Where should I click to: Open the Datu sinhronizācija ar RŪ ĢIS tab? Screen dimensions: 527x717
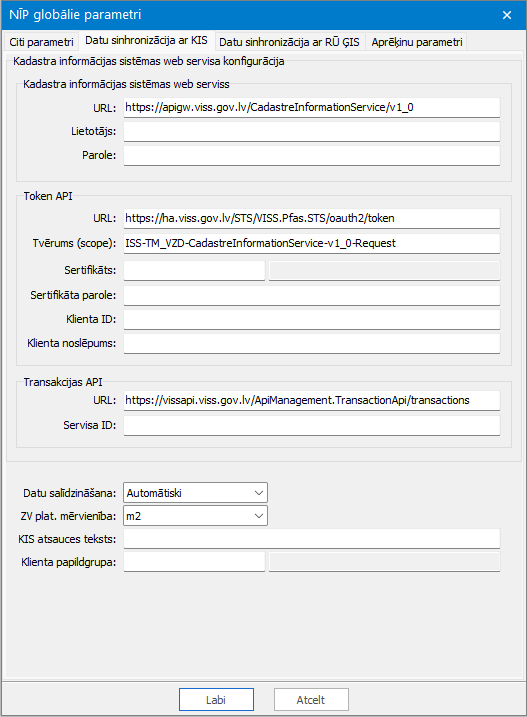click(x=289, y=42)
